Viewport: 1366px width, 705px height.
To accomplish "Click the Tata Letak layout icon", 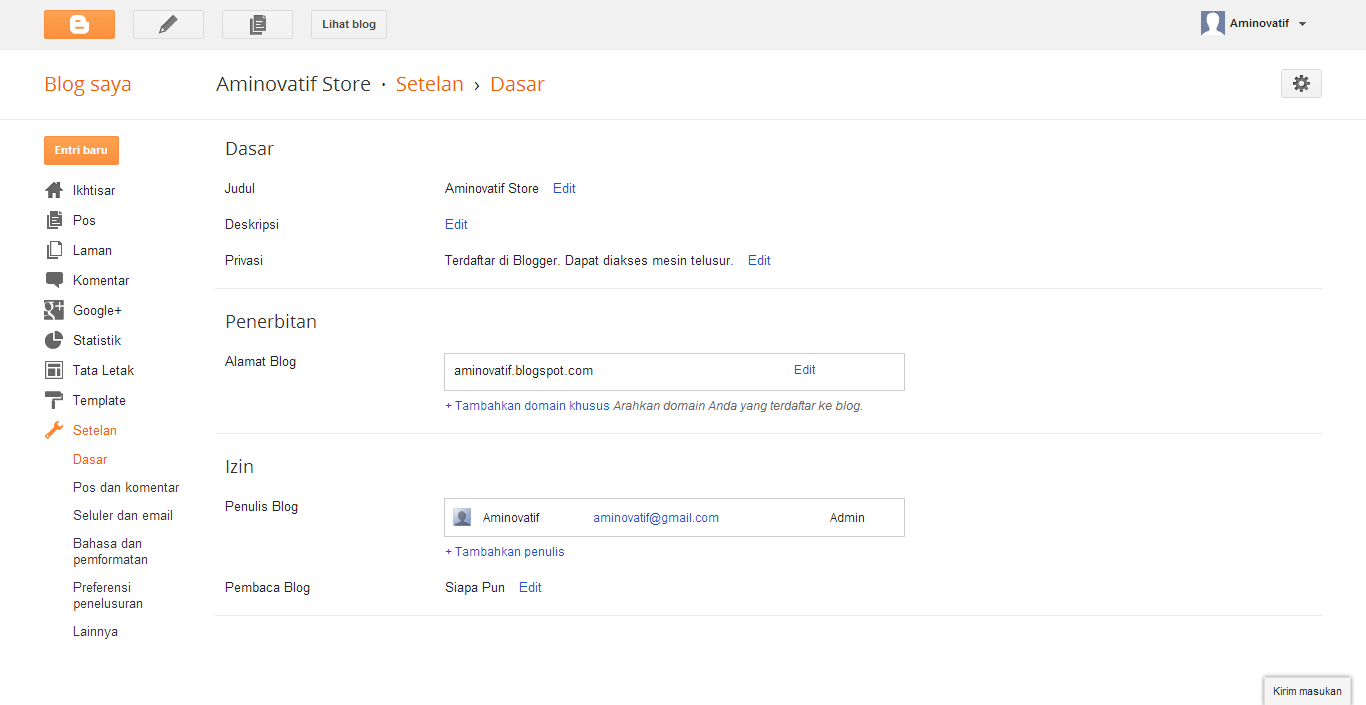I will click(55, 370).
